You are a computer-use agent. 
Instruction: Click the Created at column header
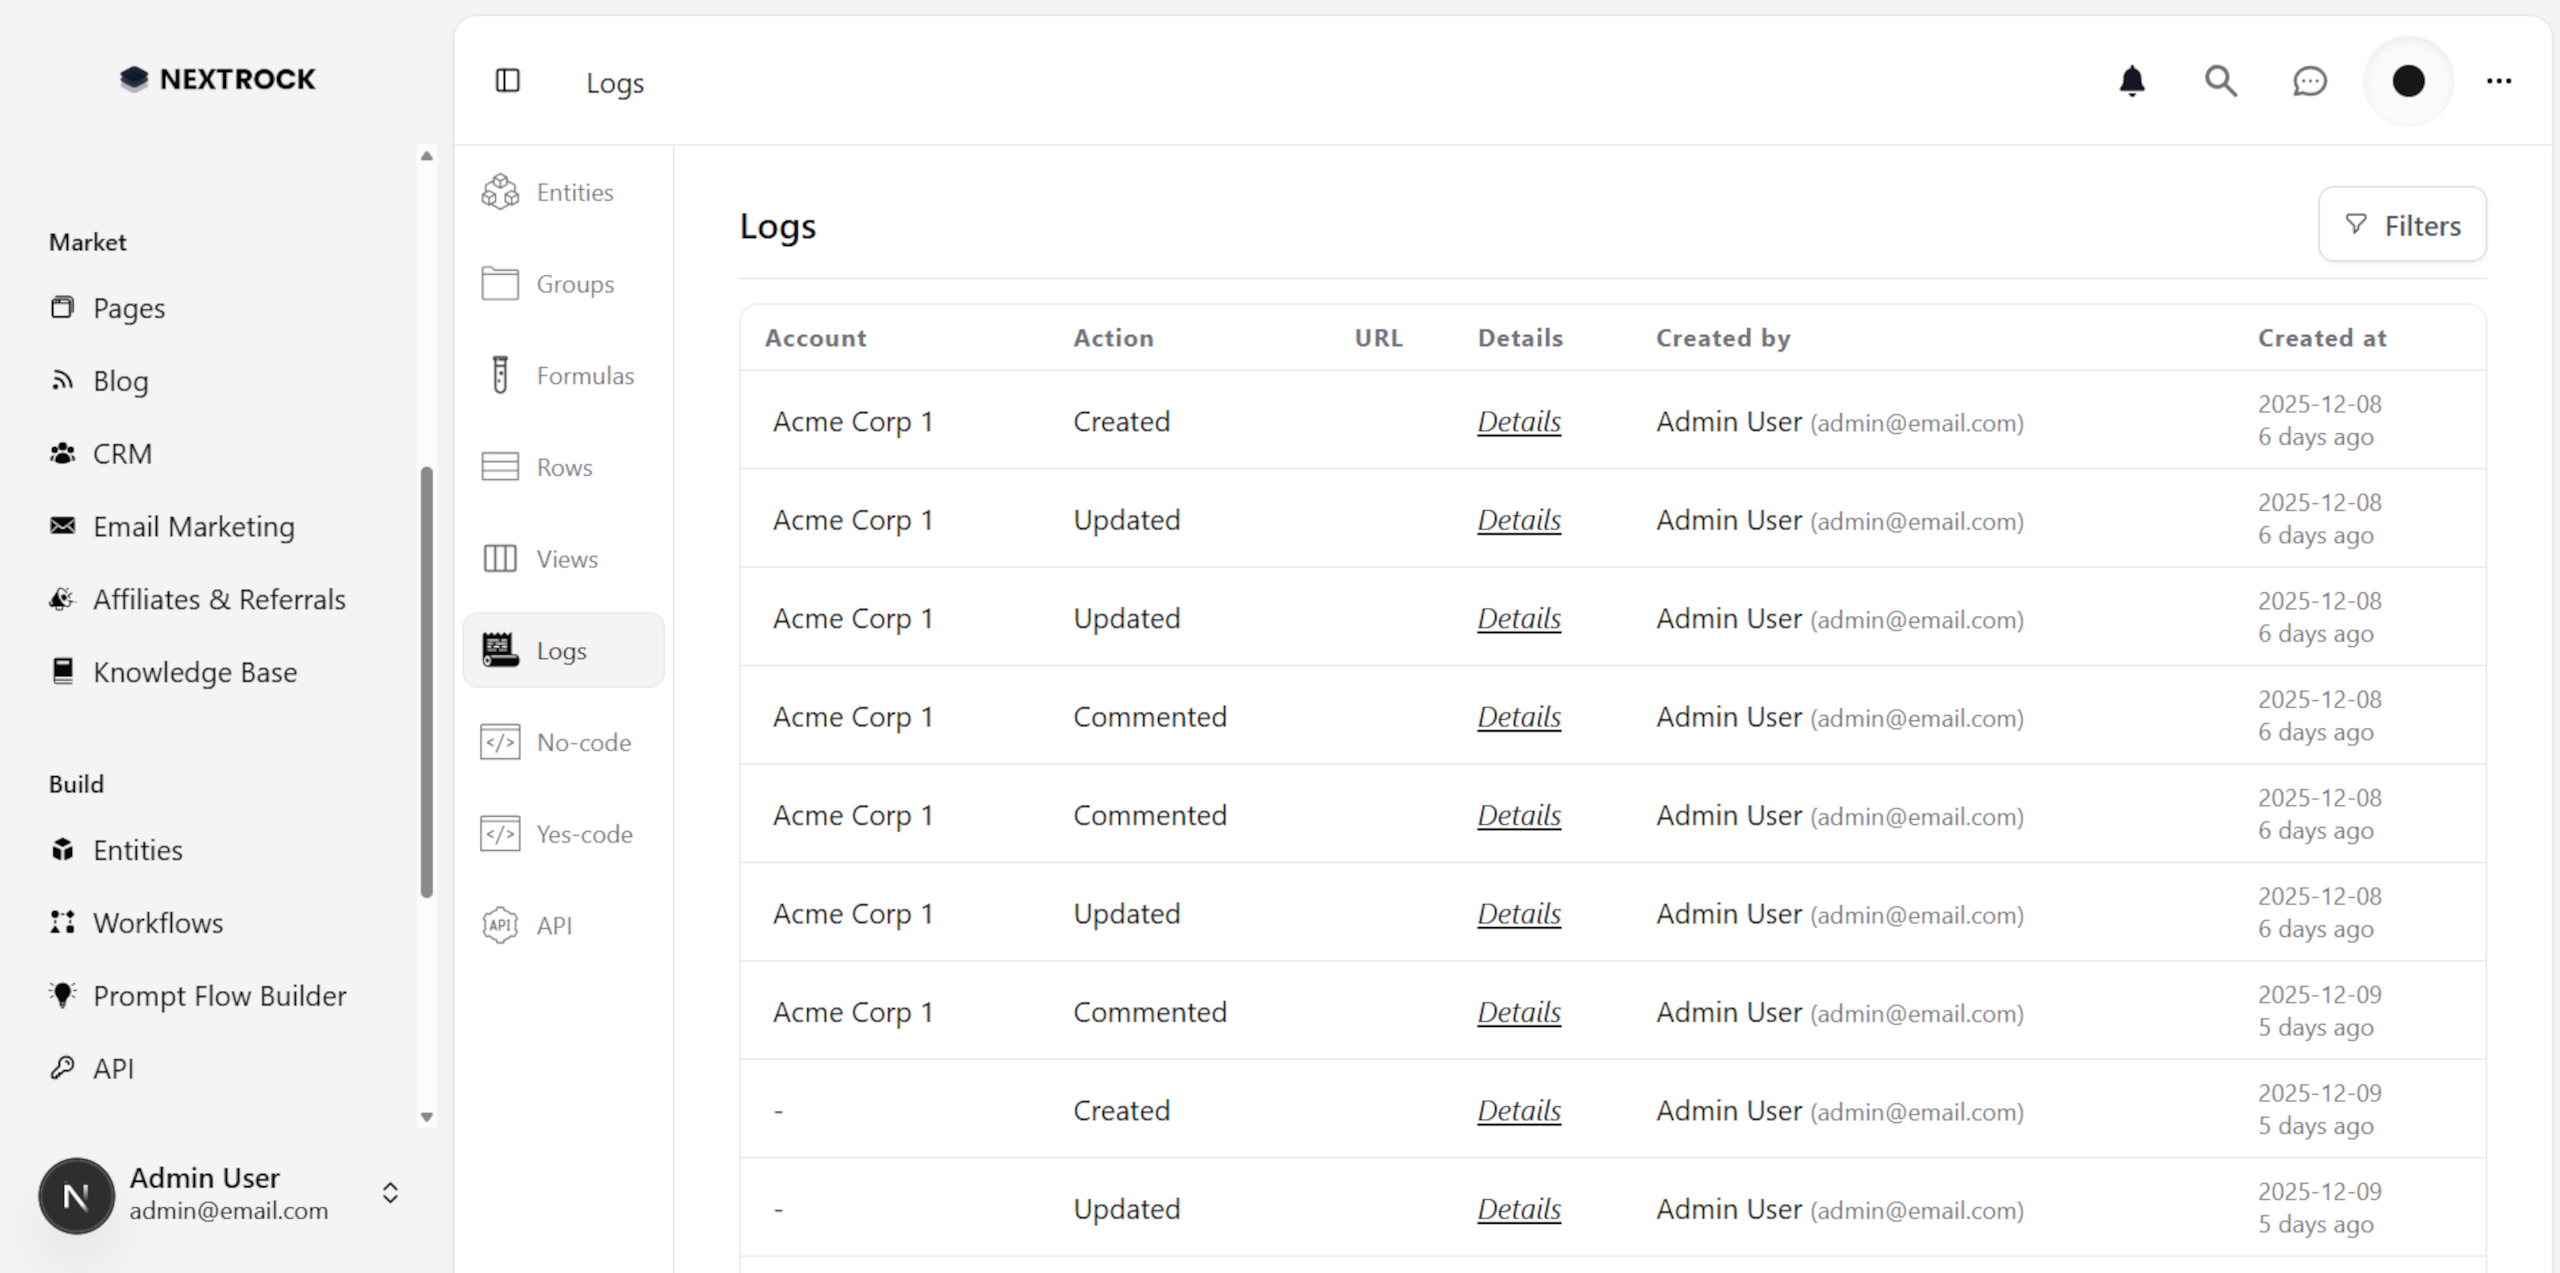[2321, 338]
